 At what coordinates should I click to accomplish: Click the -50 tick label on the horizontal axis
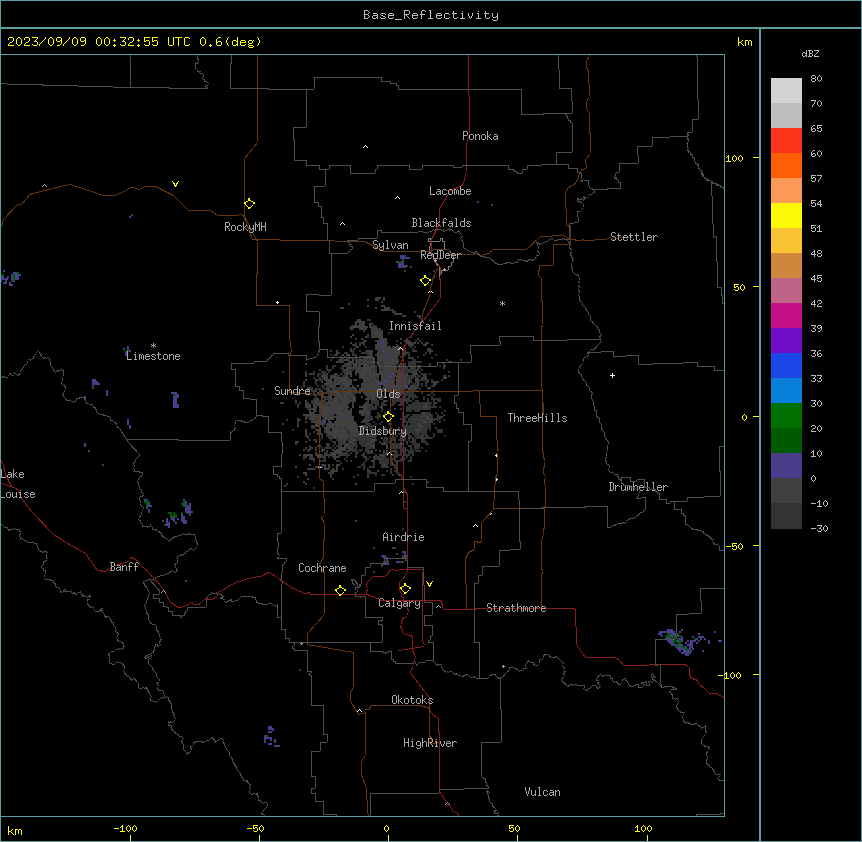[x=255, y=828]
